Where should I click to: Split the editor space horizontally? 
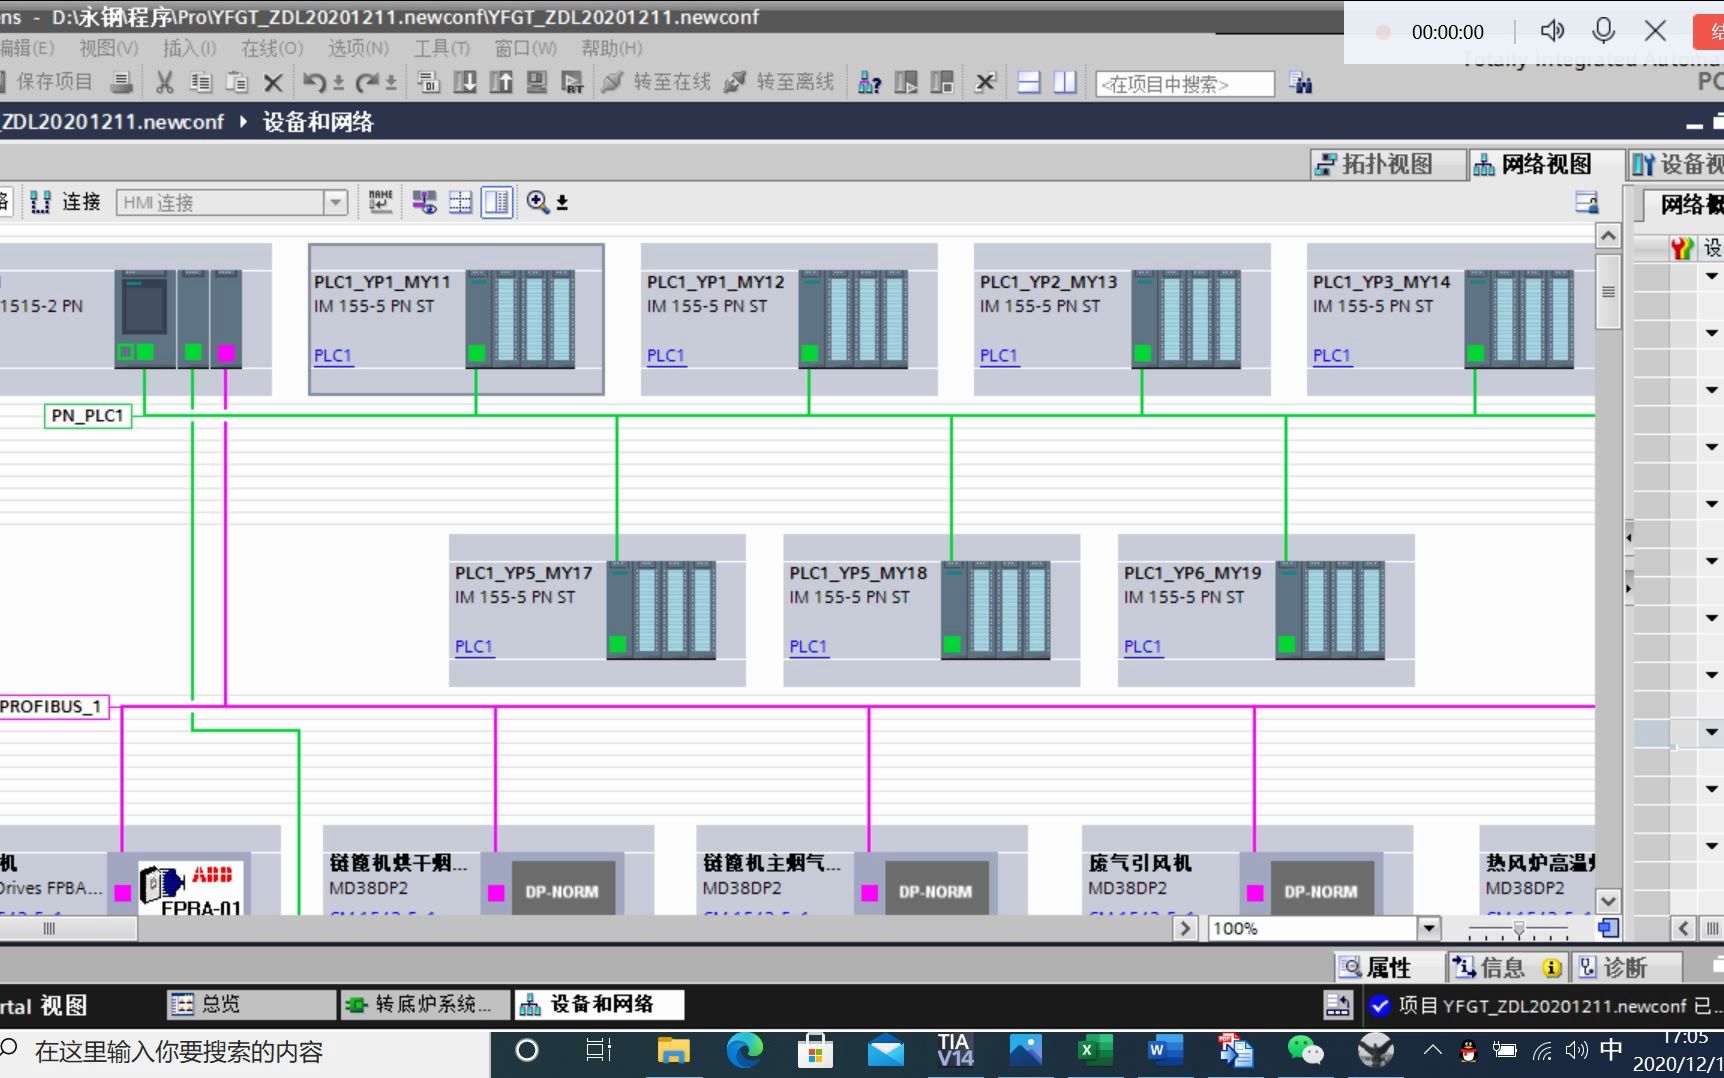(x=1029, y=83)
